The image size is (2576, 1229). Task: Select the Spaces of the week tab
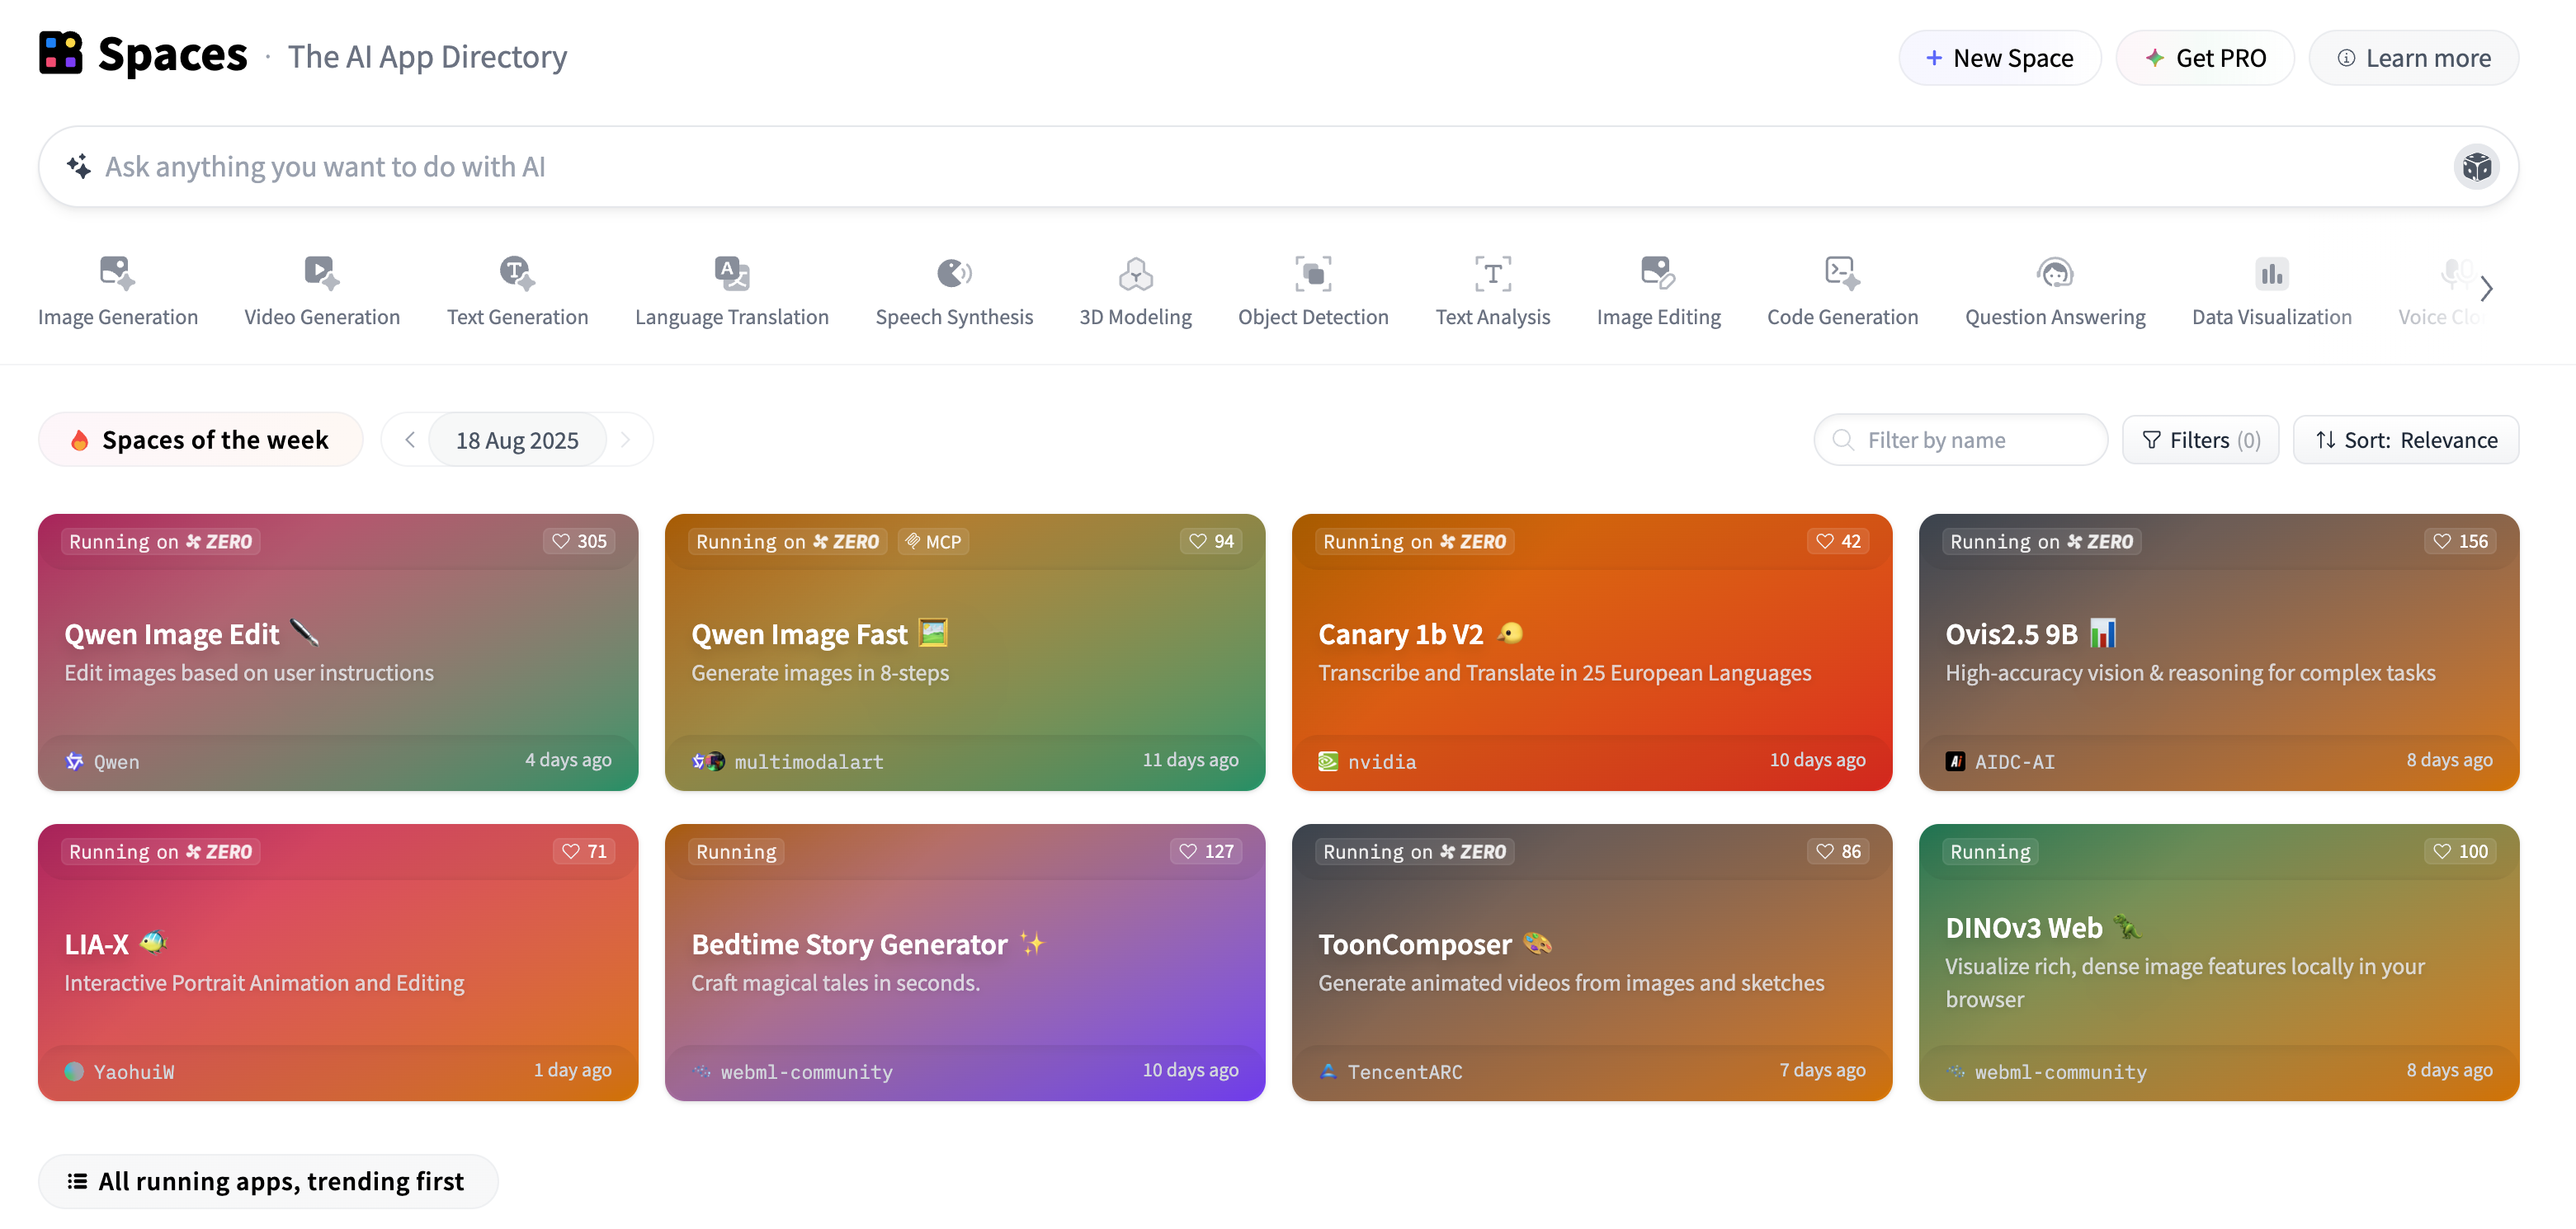point(200,440)
